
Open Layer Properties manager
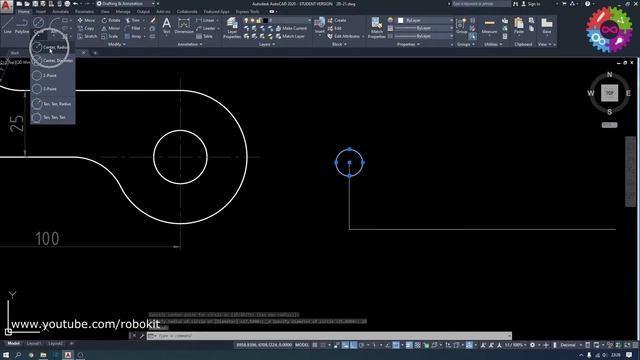point(232,28)
